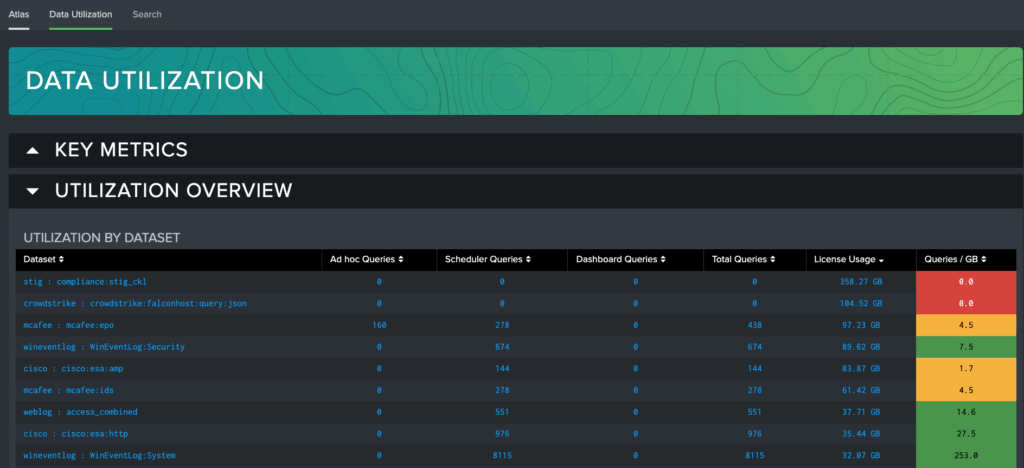1024x468 pixels.
Task: Click green 27.5 Queries/GB cell
Action: [967, 433]
